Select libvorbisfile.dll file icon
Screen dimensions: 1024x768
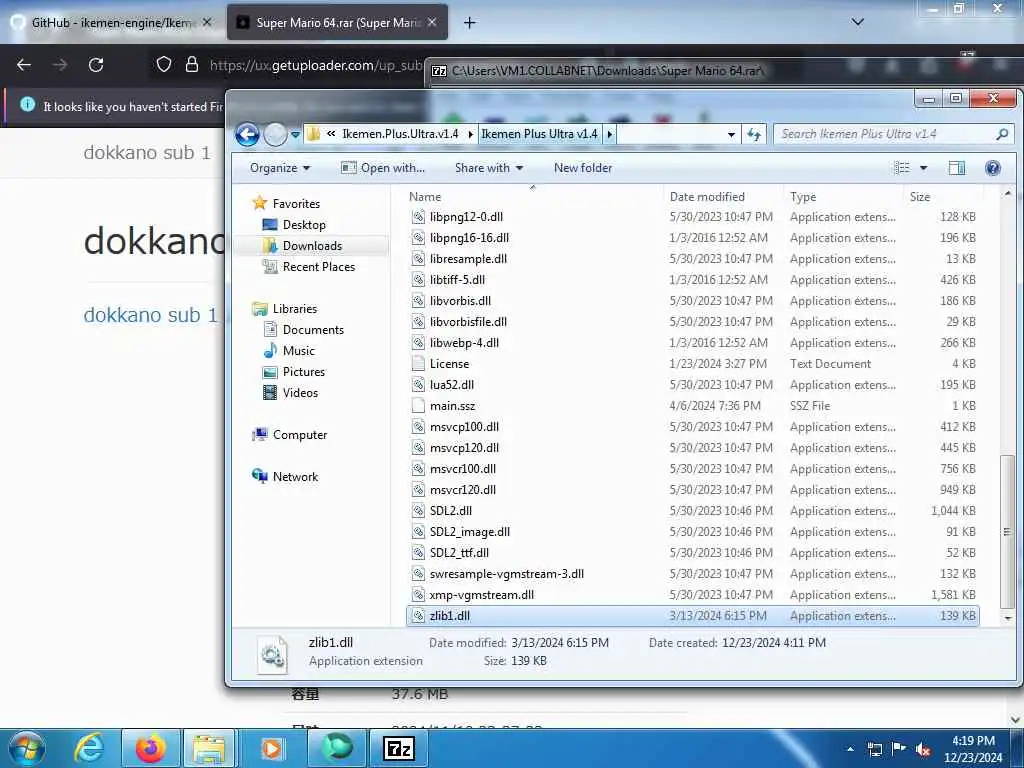click(419, 321)
